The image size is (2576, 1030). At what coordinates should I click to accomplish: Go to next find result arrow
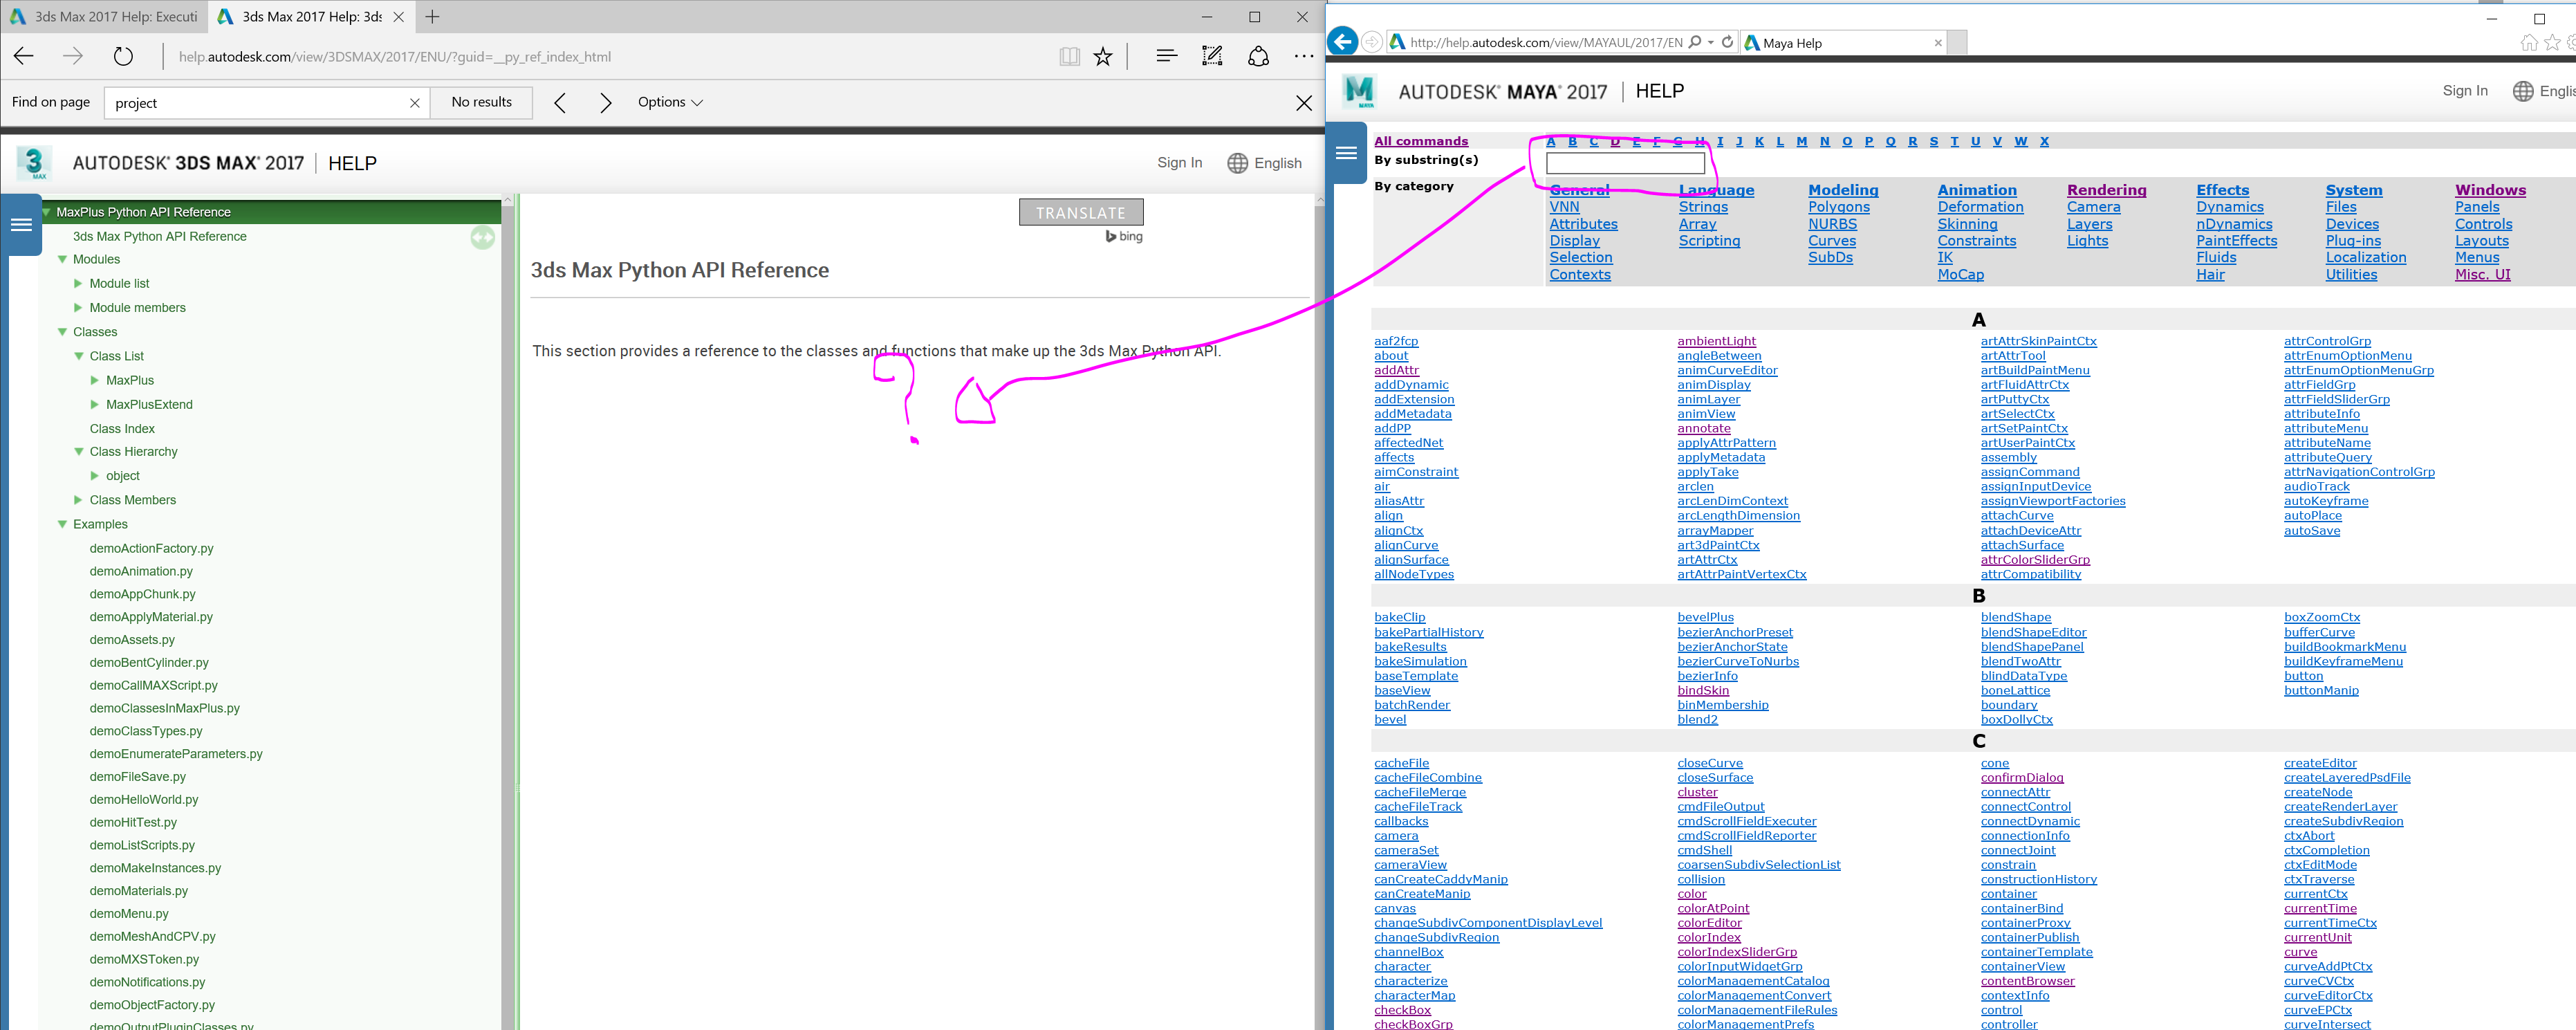(x=605, y=103)
